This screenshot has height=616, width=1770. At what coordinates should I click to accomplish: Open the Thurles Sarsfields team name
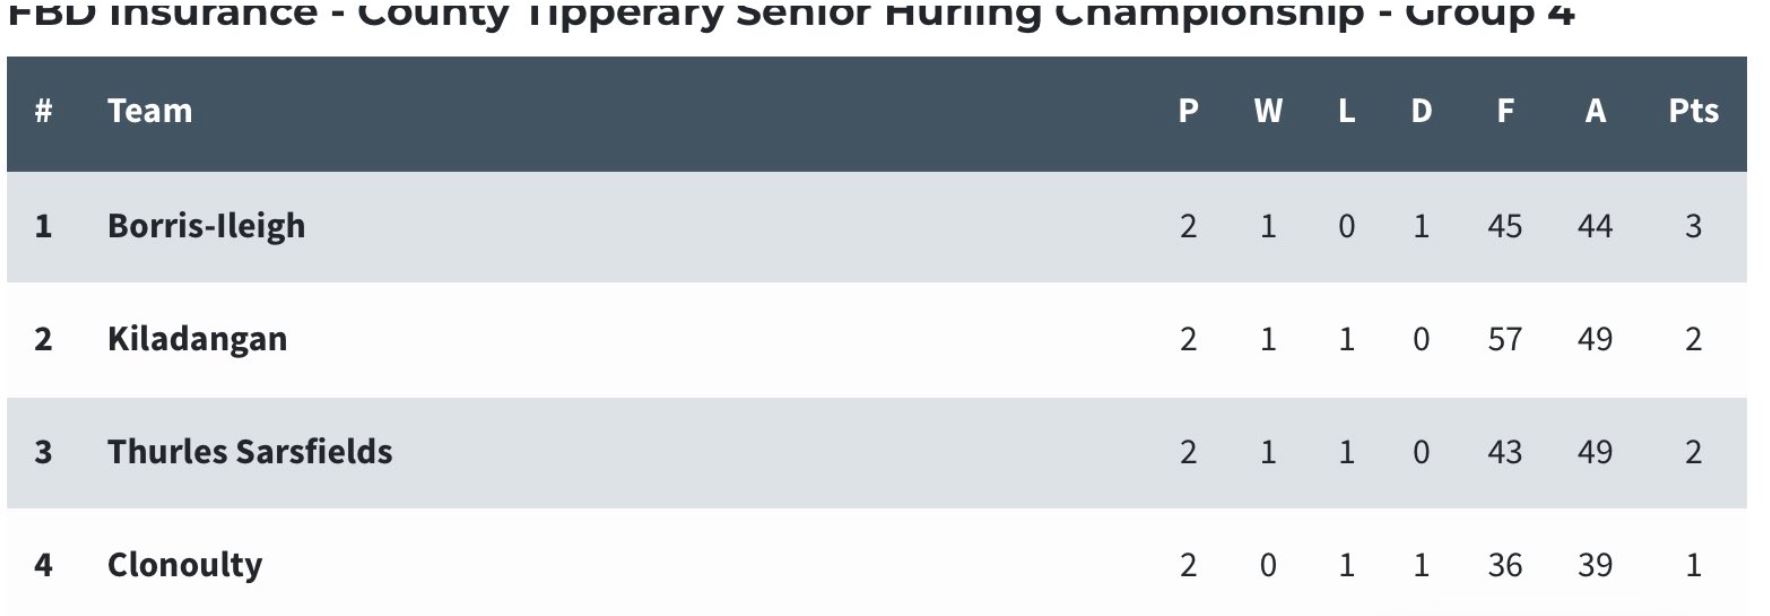(250, 452)
